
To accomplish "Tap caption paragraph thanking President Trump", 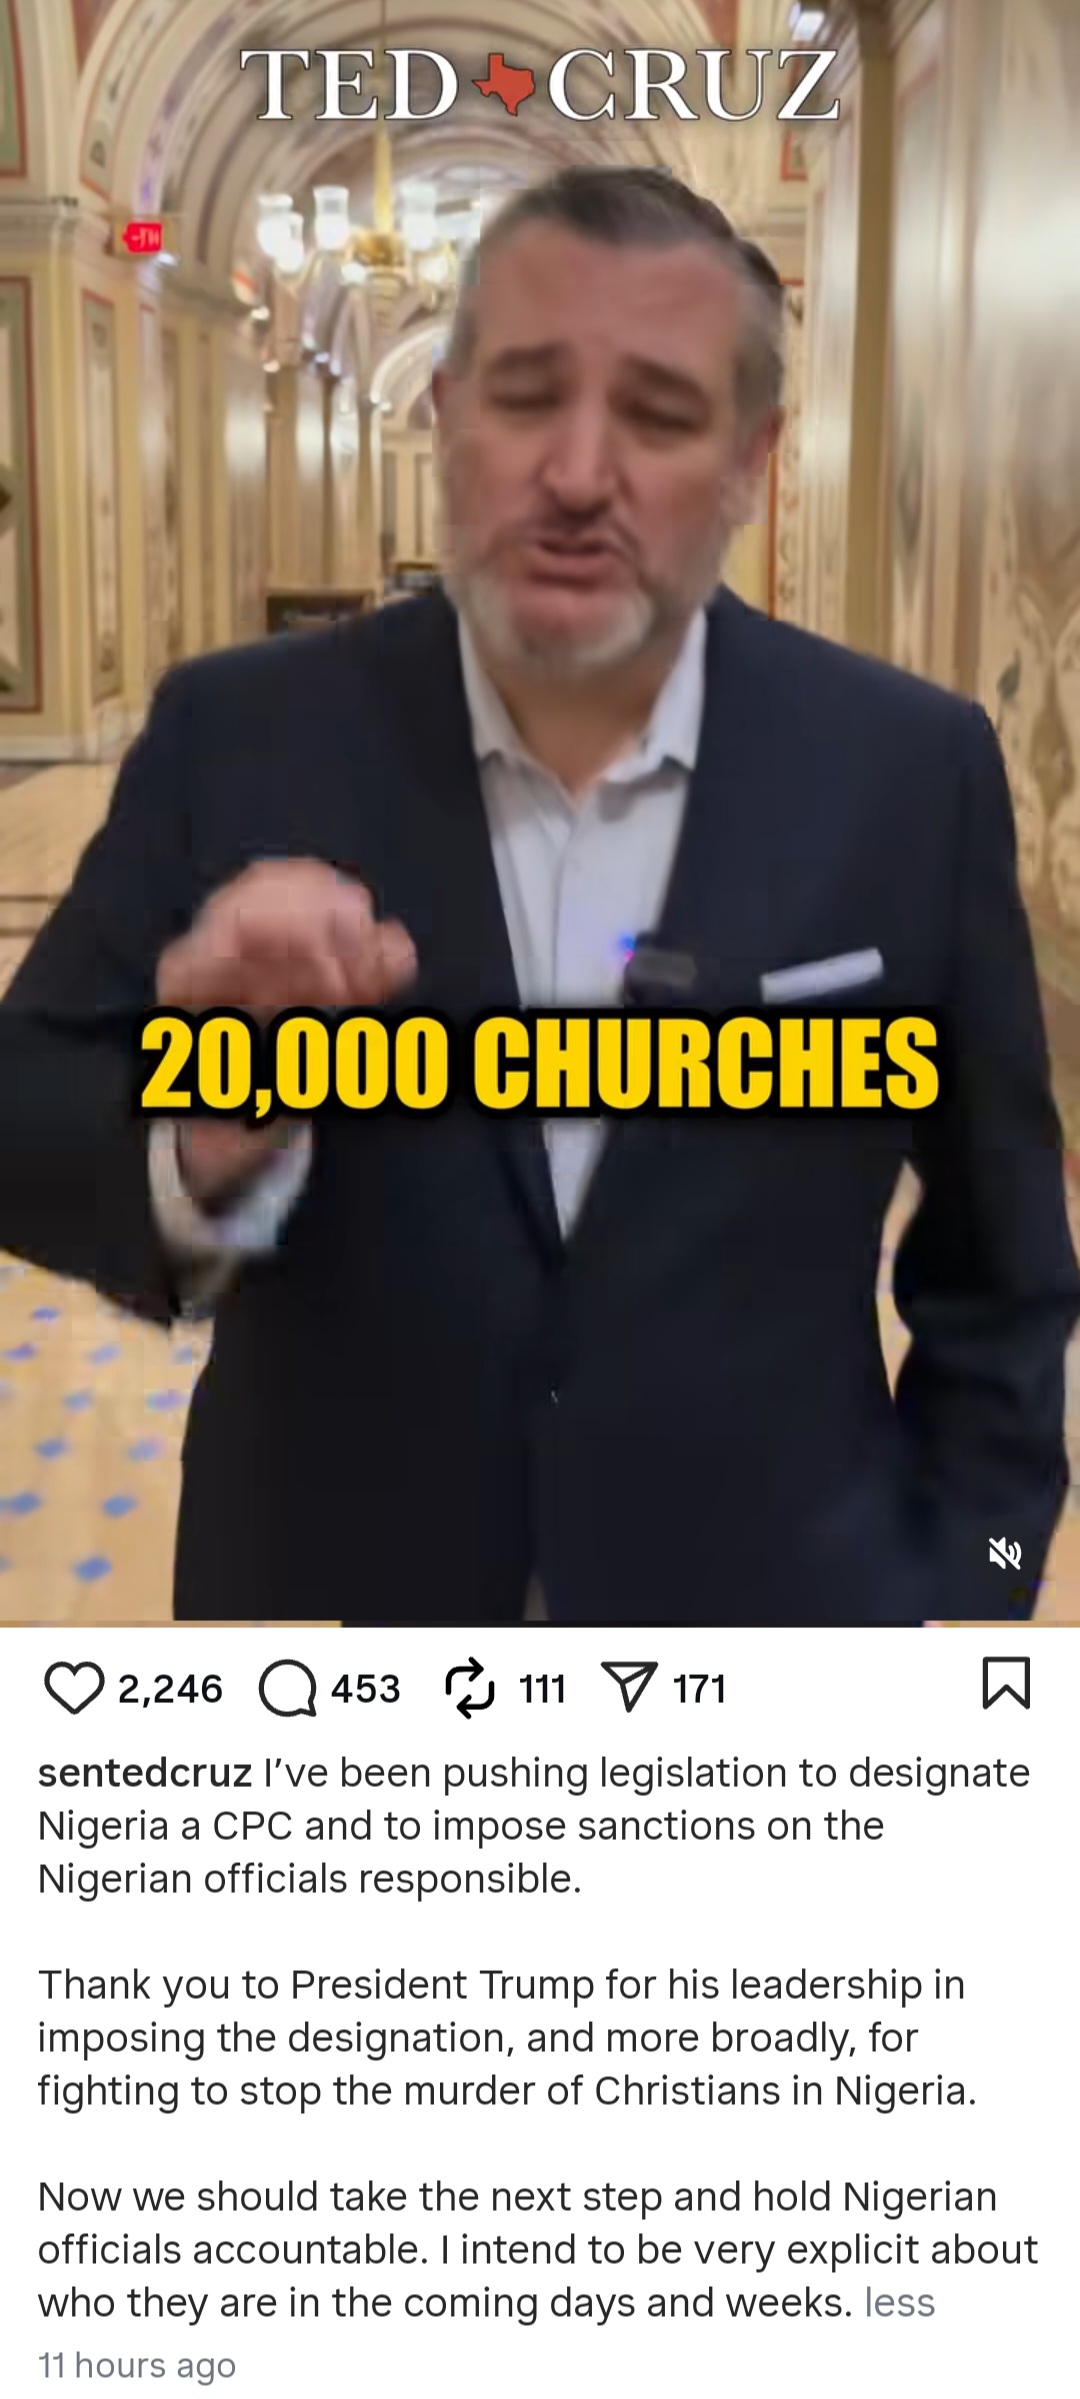I will [507, 2037].
